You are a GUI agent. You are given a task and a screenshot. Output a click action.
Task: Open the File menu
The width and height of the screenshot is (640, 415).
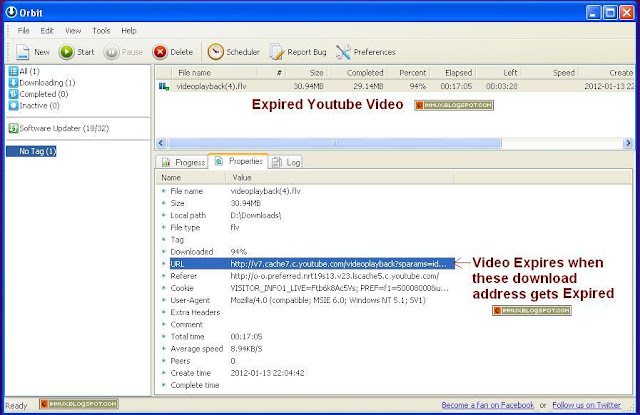point(23,31)
